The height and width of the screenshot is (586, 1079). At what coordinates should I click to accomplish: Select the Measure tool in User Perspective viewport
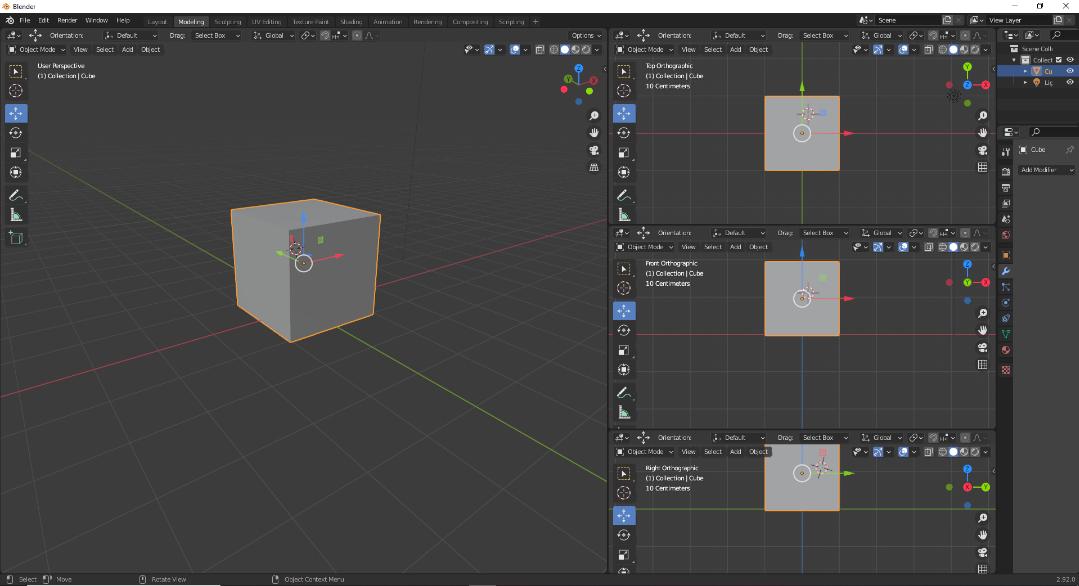[16, 215]
